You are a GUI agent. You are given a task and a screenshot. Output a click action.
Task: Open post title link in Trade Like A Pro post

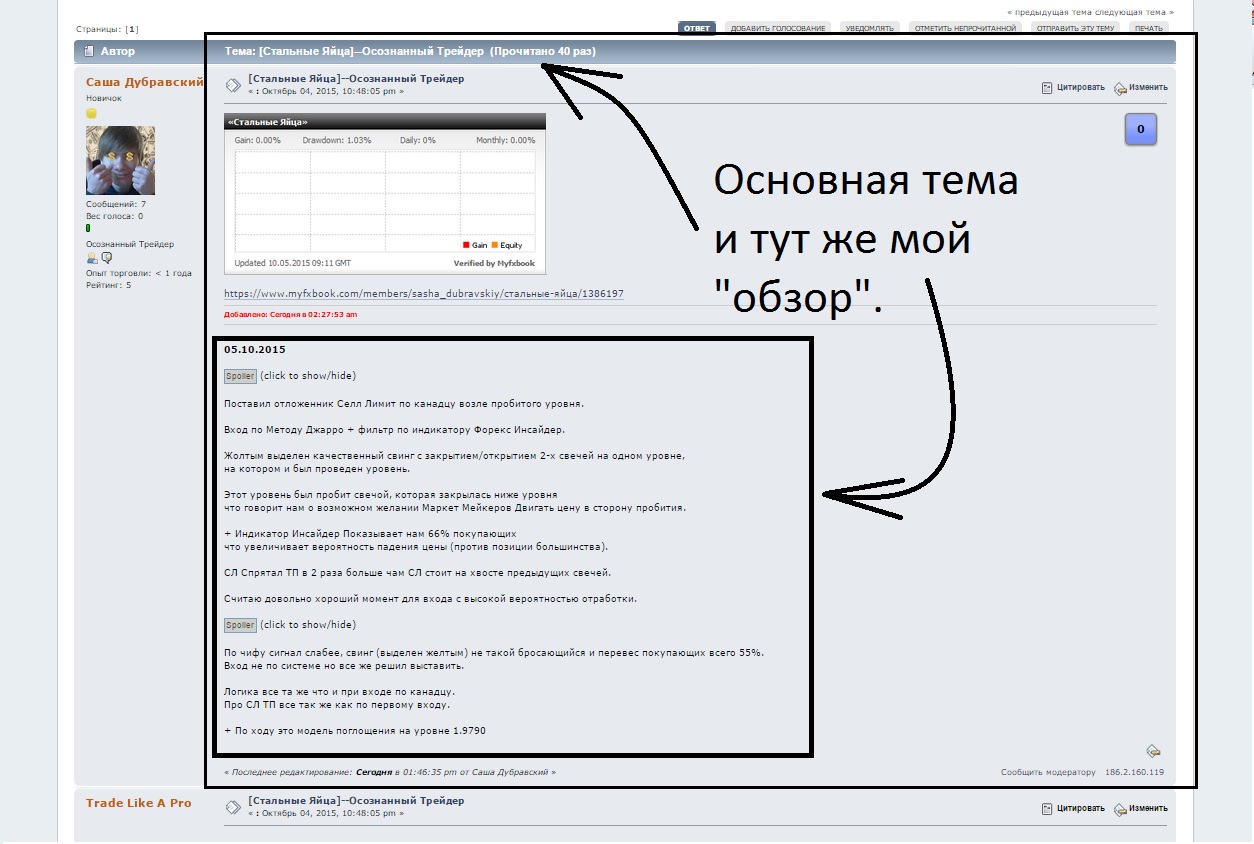point(356,800)
